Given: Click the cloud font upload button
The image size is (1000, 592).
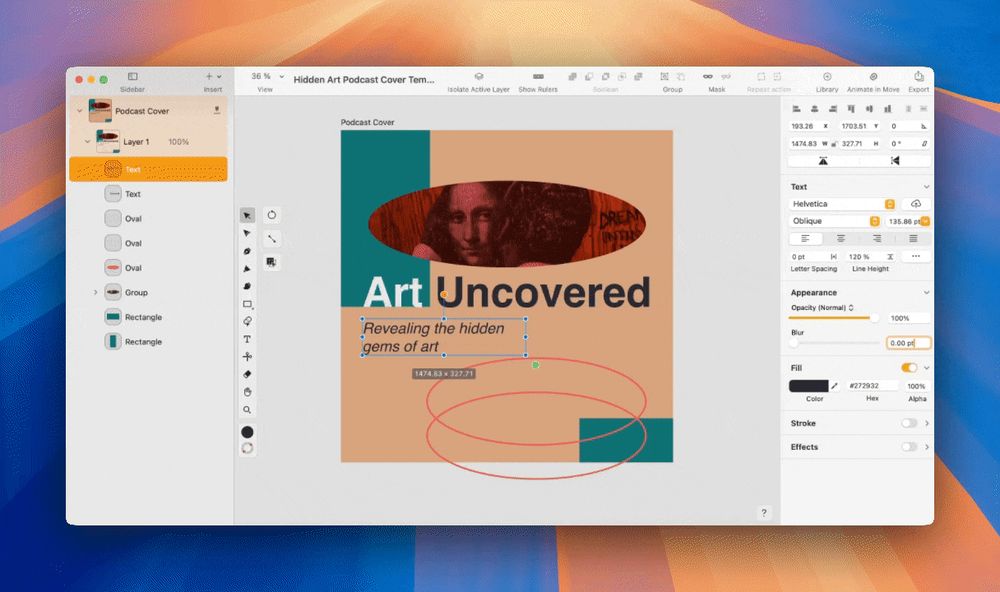Looking at the screenshot, I should coord(916,204).
